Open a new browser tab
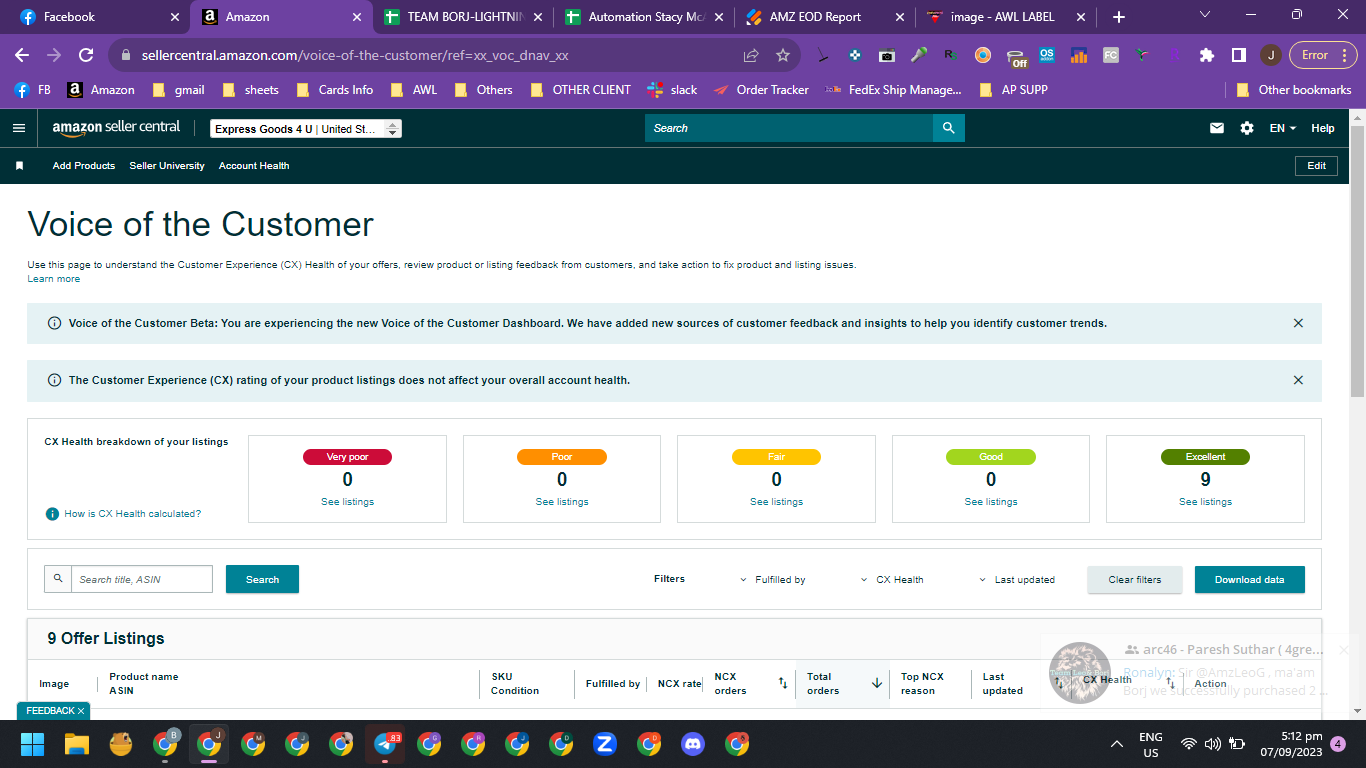 pos(1119,17)
